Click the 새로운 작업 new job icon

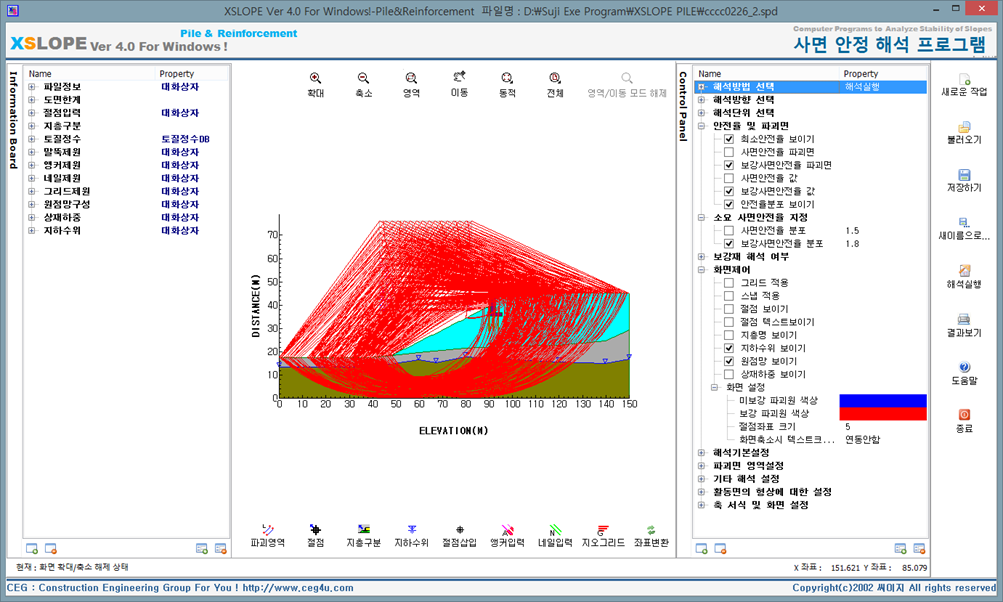click(964, 79)
